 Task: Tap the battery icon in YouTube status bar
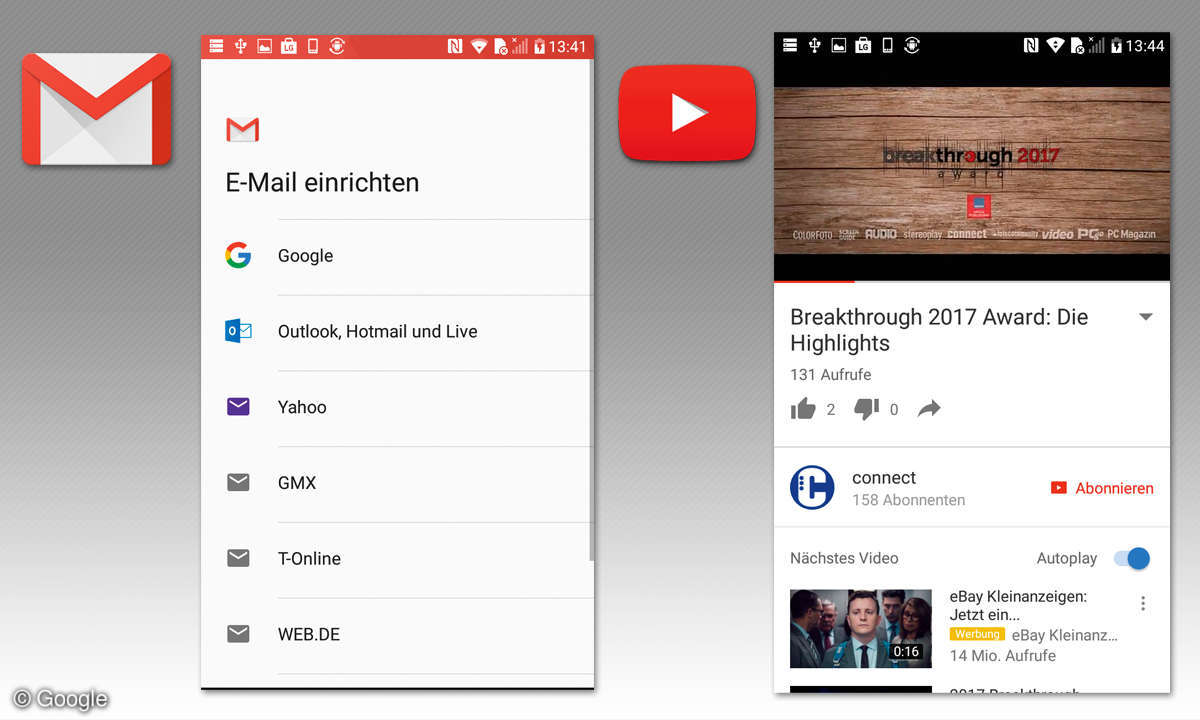[1116, 46]
